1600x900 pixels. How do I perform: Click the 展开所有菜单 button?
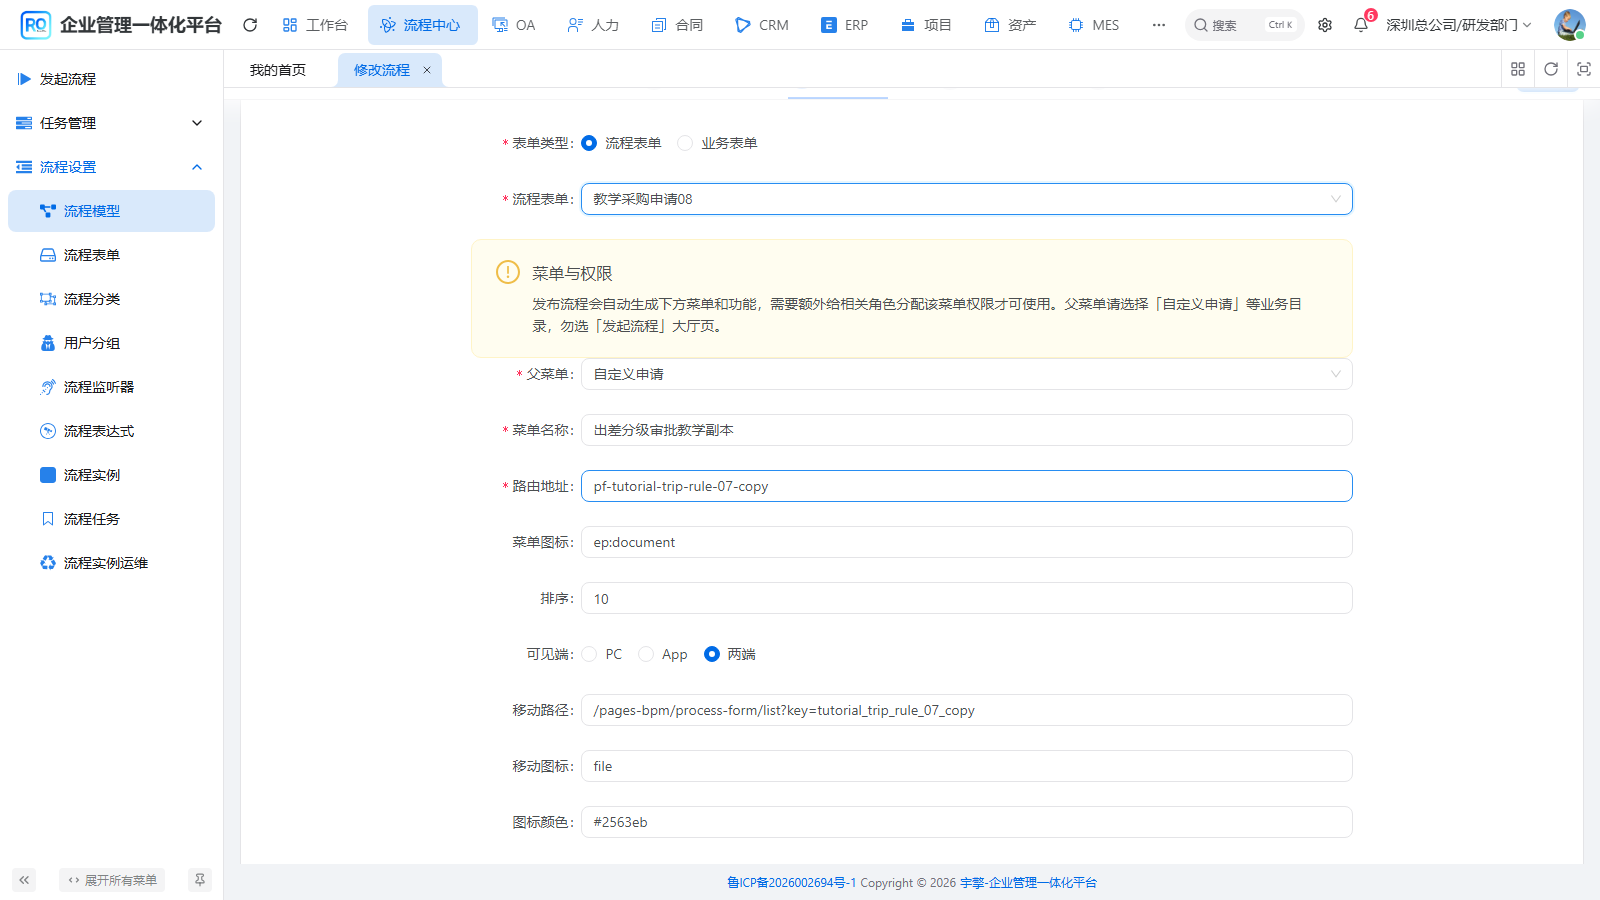[x=112, y=880]
